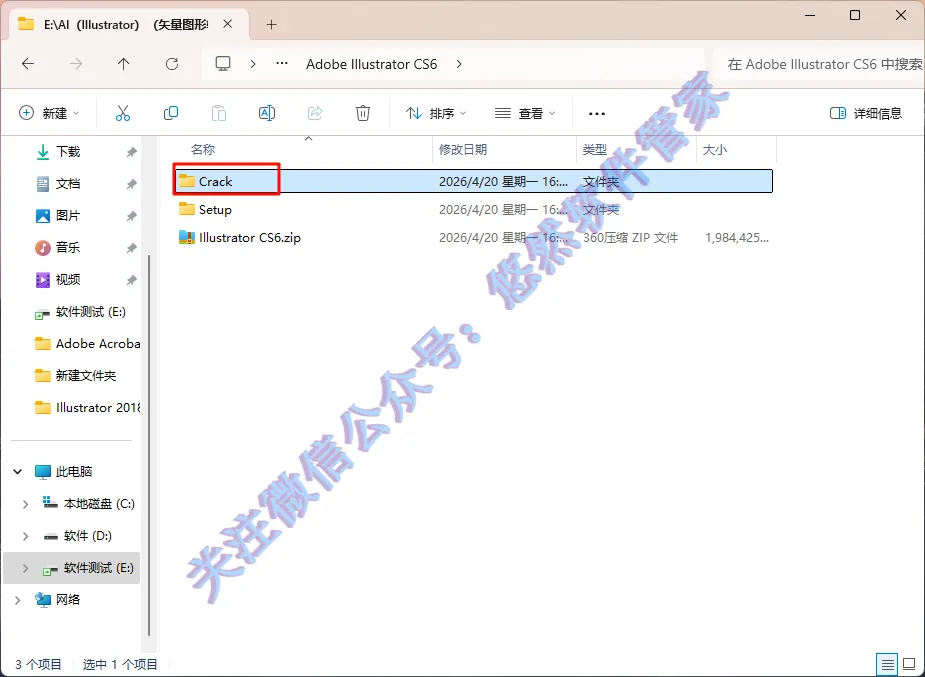925x677 pixels.
Task: Click the 1,984,425 size value
Action: pyautogui.click(x=737, y=238)
